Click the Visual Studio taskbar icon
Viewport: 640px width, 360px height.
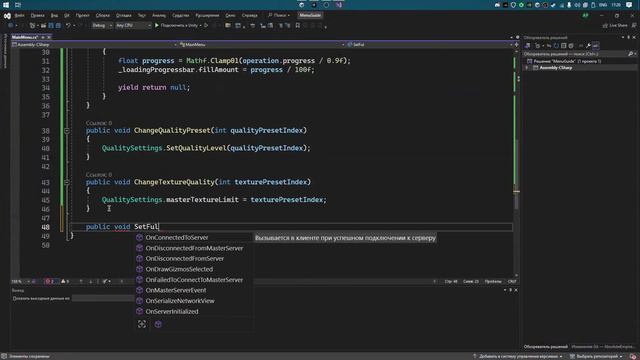click(x=339, y=5)
